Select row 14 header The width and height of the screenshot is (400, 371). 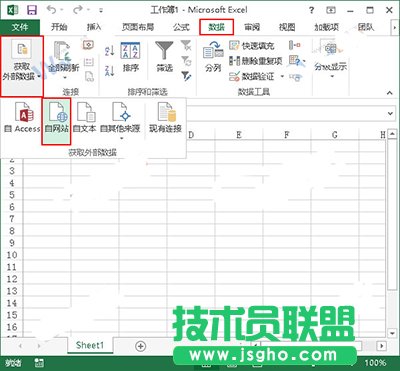pos(12,303)
